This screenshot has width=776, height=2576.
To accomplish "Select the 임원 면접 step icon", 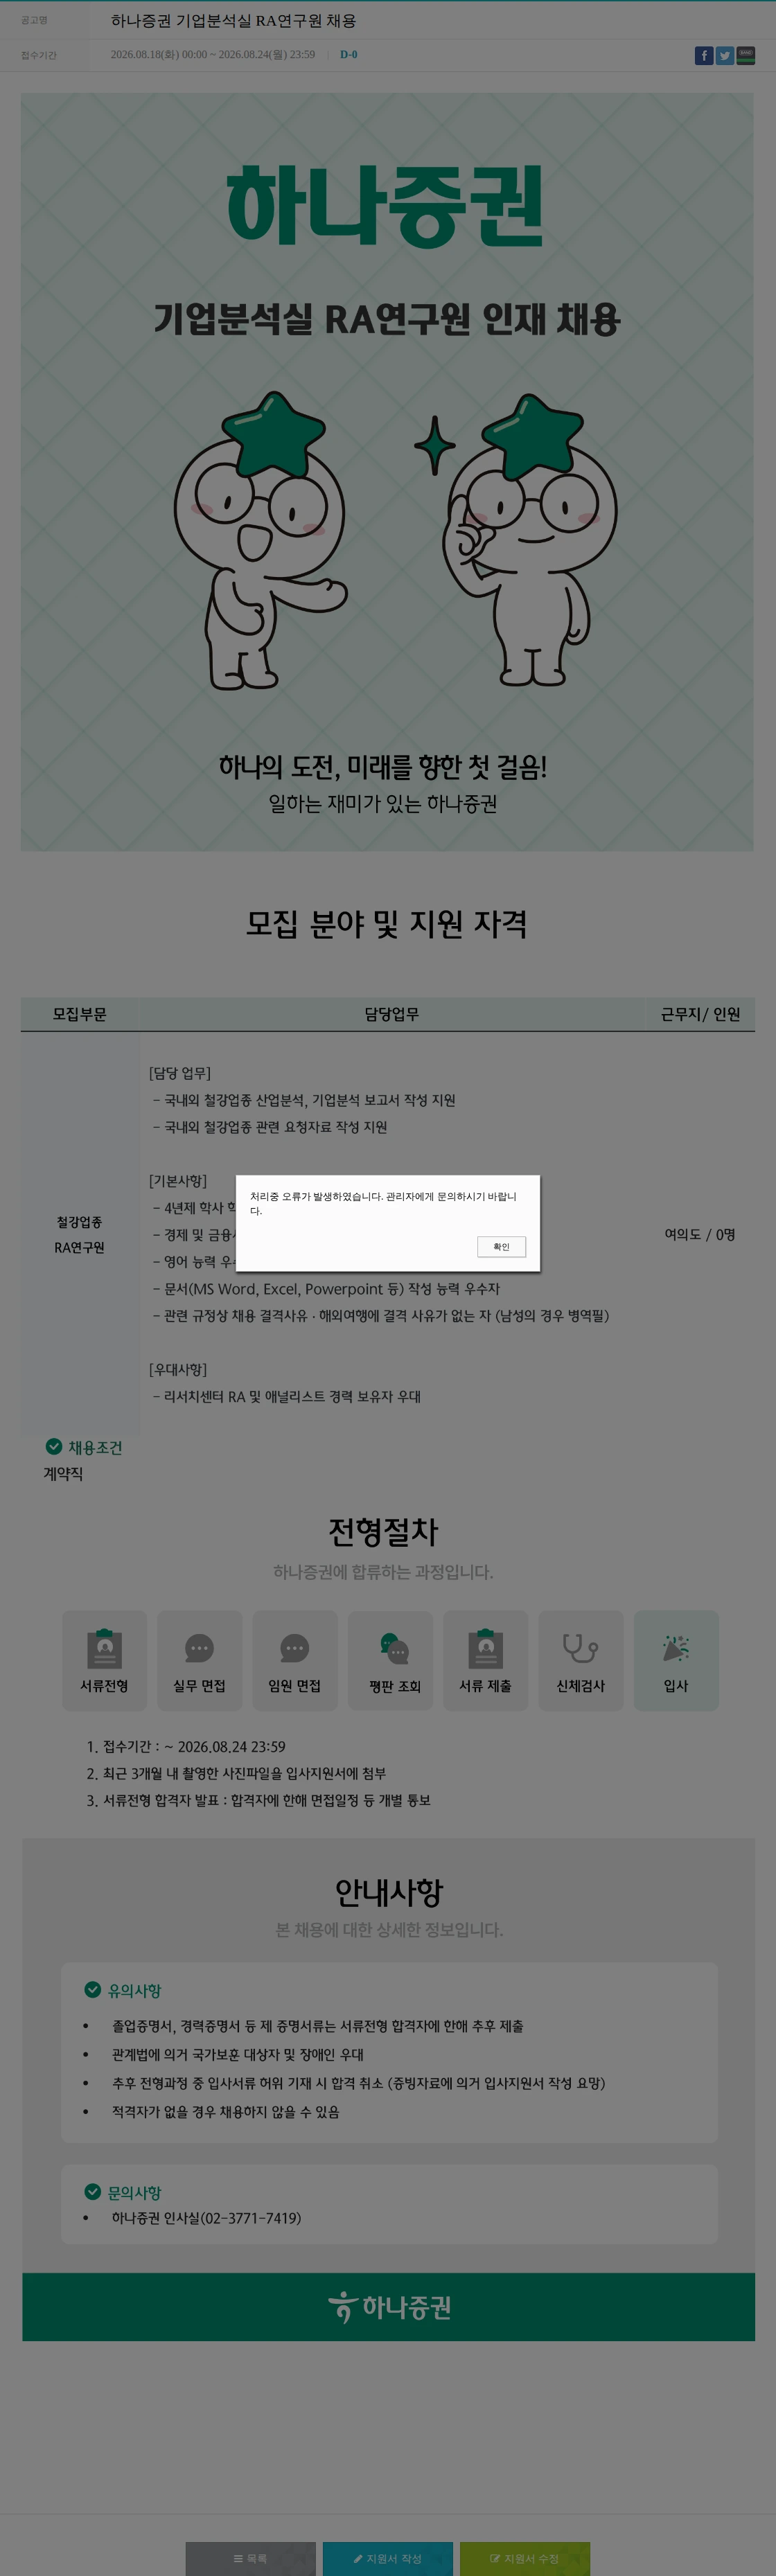I will click(294, 1648).
